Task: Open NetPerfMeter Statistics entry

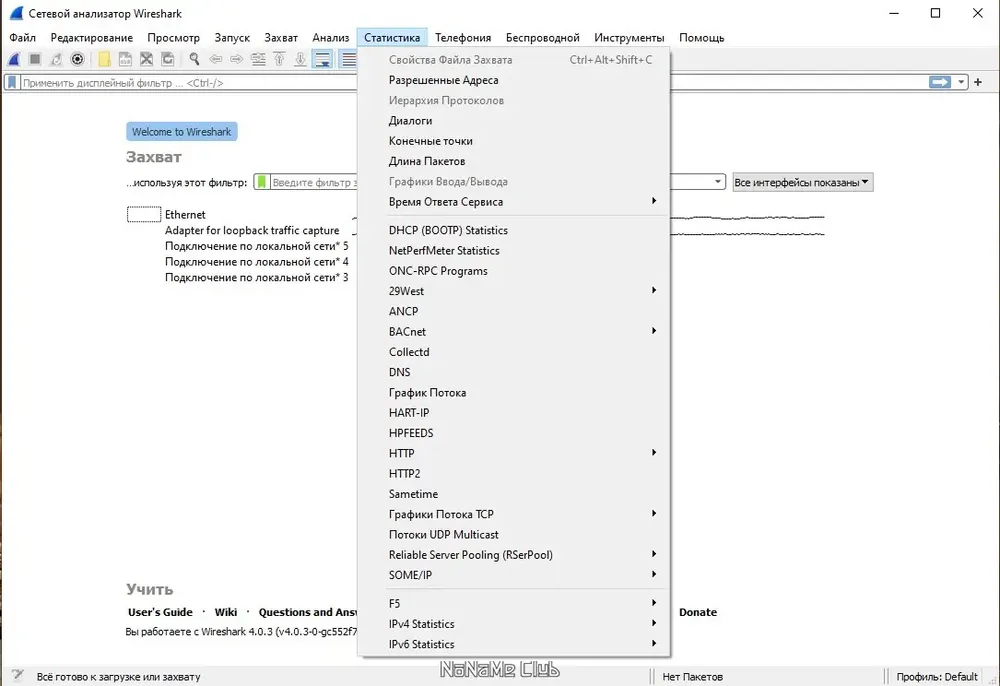Action: point(514,251)
